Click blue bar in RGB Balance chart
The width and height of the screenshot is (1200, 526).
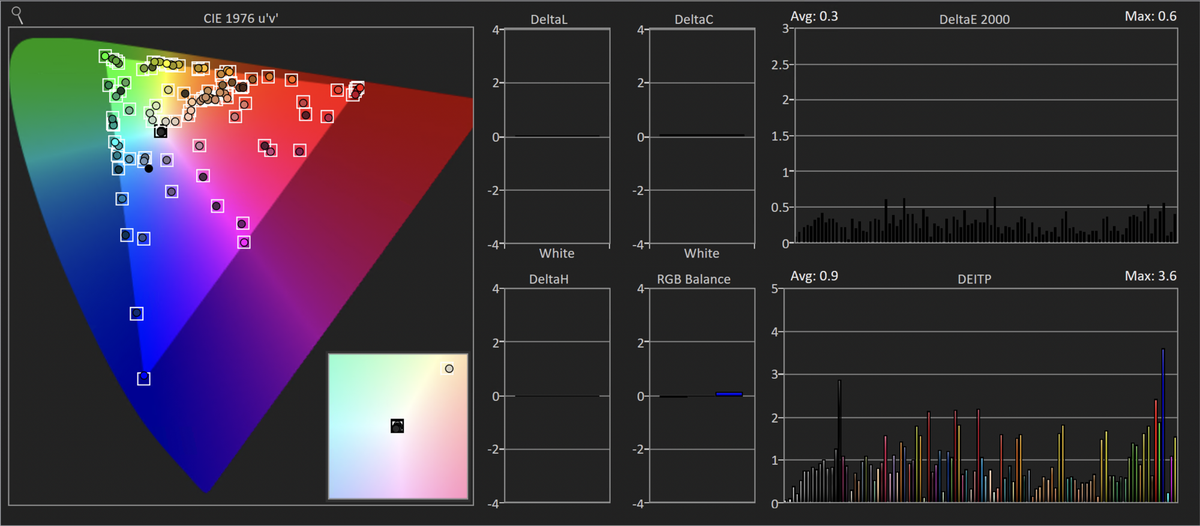(x=729, y=394)
